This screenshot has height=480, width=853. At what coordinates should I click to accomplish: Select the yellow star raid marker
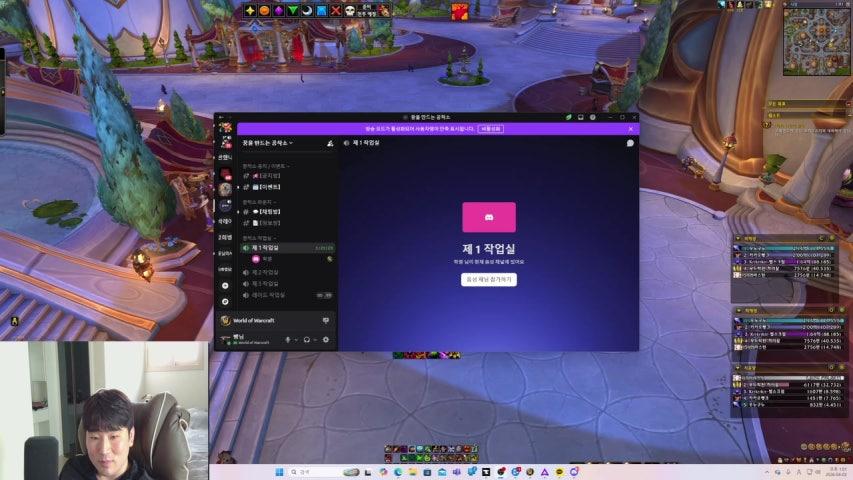(x=250, y=10)
